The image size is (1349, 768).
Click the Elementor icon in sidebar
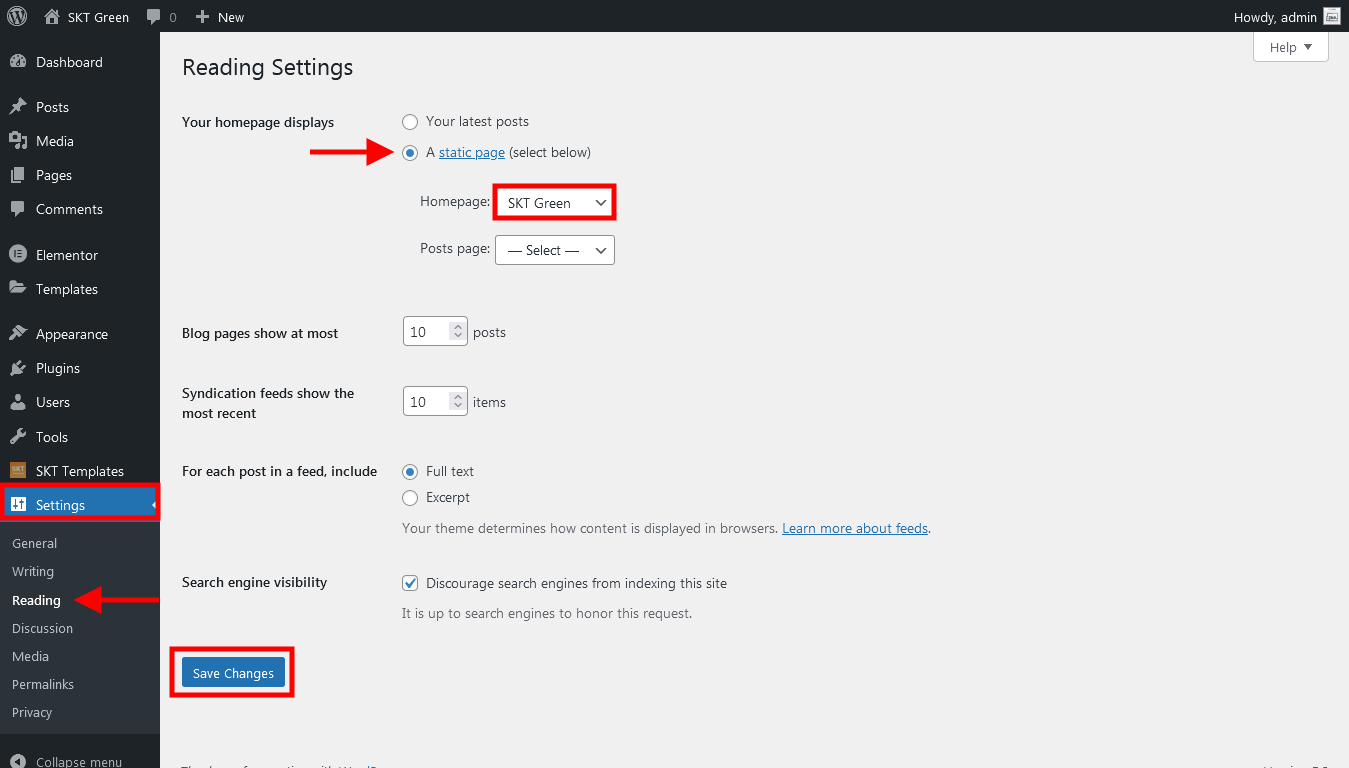[x=18, y=255]
